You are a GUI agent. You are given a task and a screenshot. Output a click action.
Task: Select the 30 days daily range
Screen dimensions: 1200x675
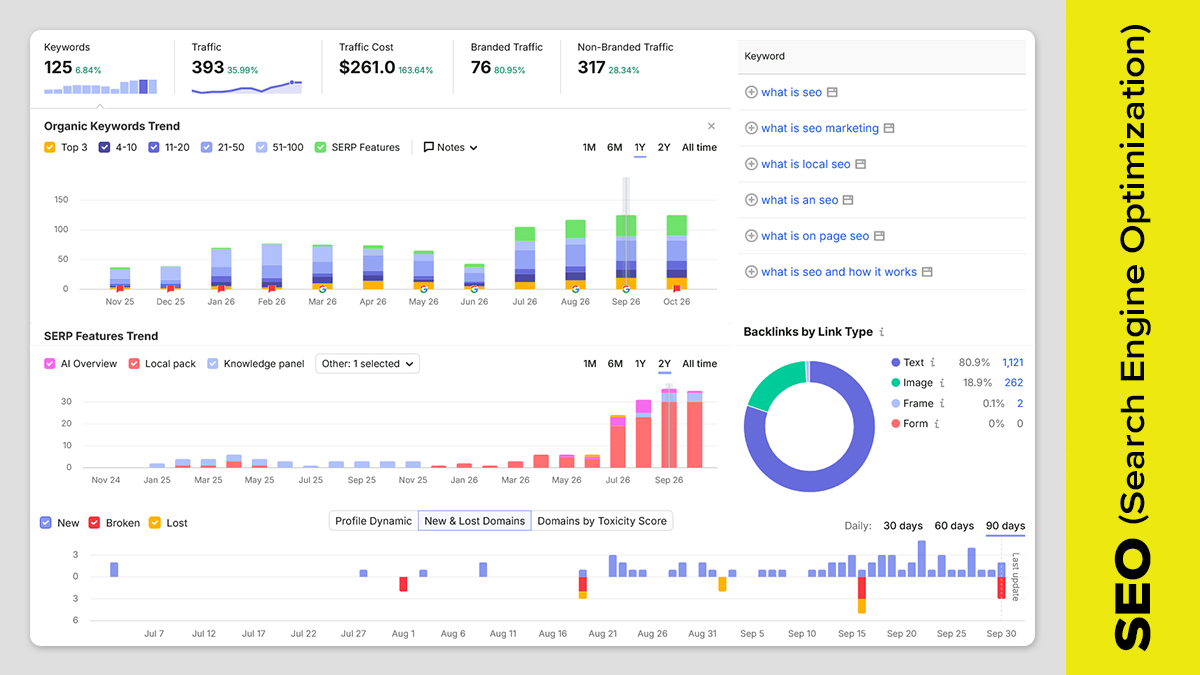click(x=903, y=526)
